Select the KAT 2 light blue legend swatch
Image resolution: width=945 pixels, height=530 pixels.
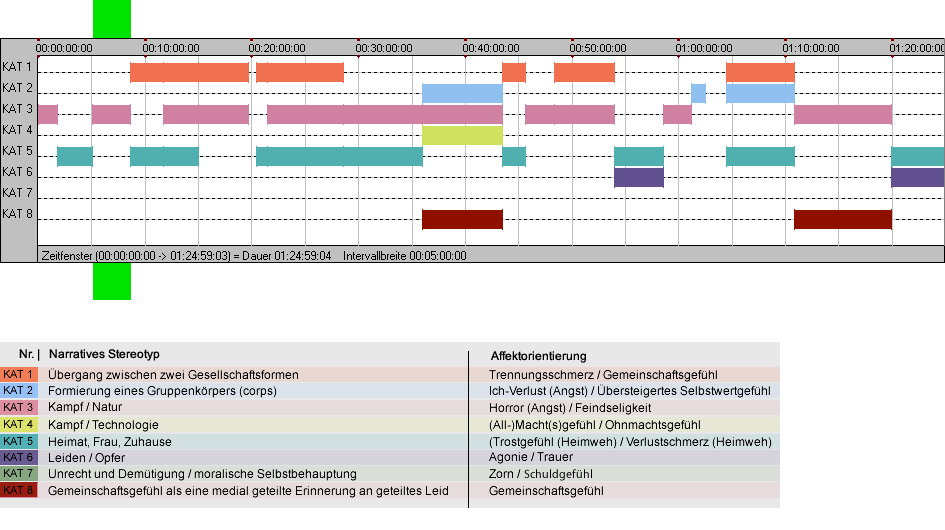pyautogui.click(x=19, y=390)
